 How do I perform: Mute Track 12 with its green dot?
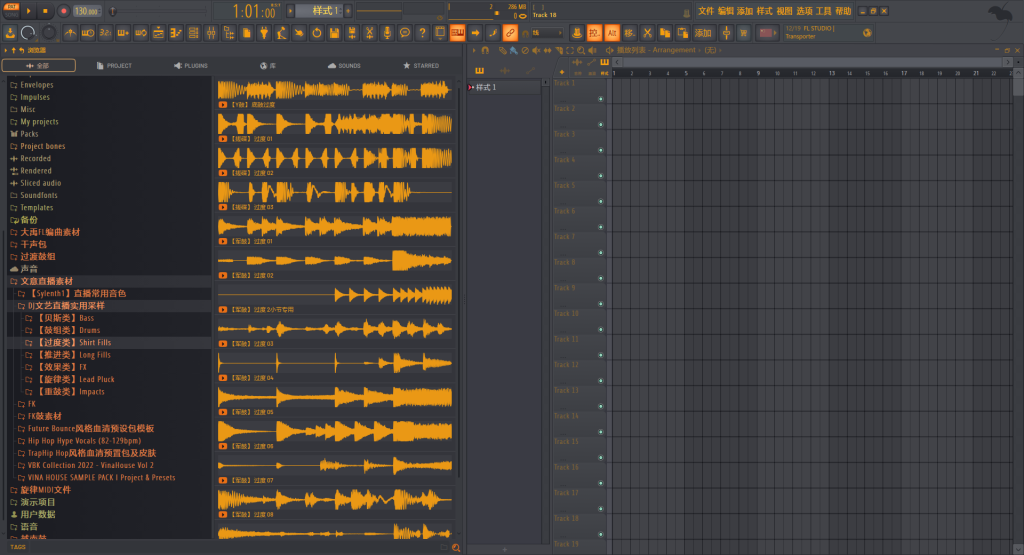point(600,381)
